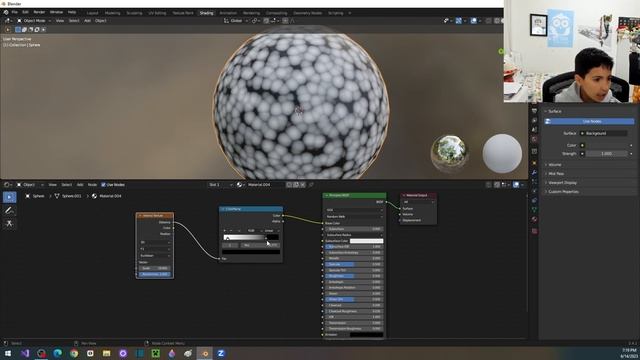Open the Global transform orientation dropdown
Viewport: 640px width, 360px height.
236,21
